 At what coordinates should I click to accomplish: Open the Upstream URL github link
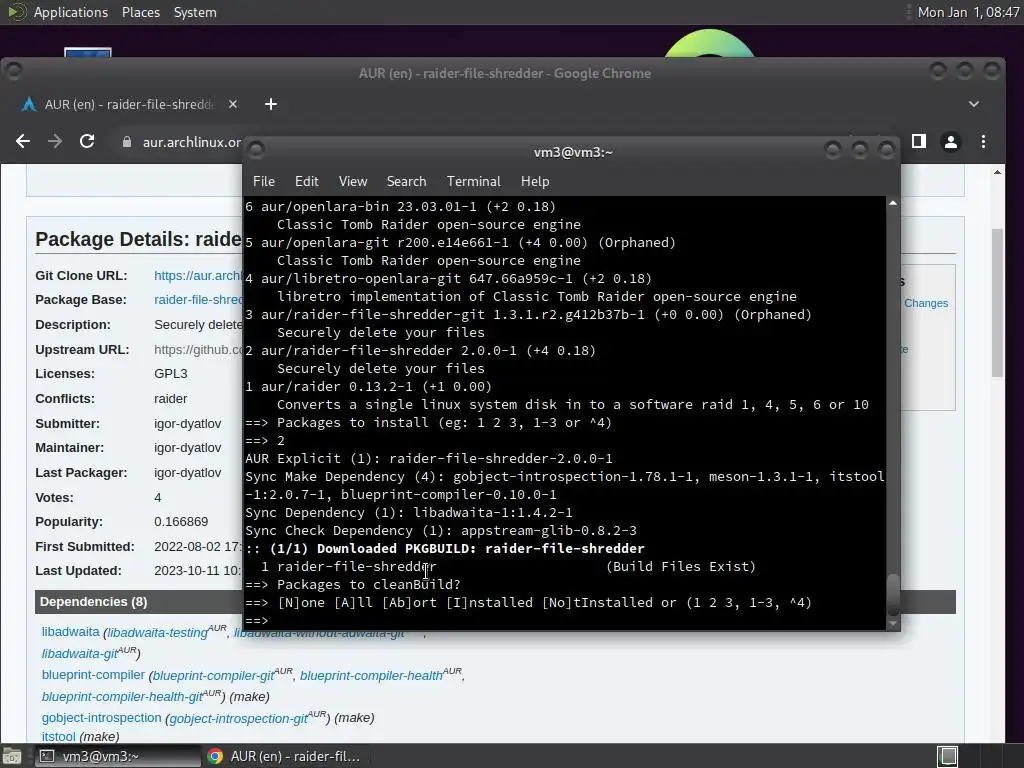(x=198, y=349)
